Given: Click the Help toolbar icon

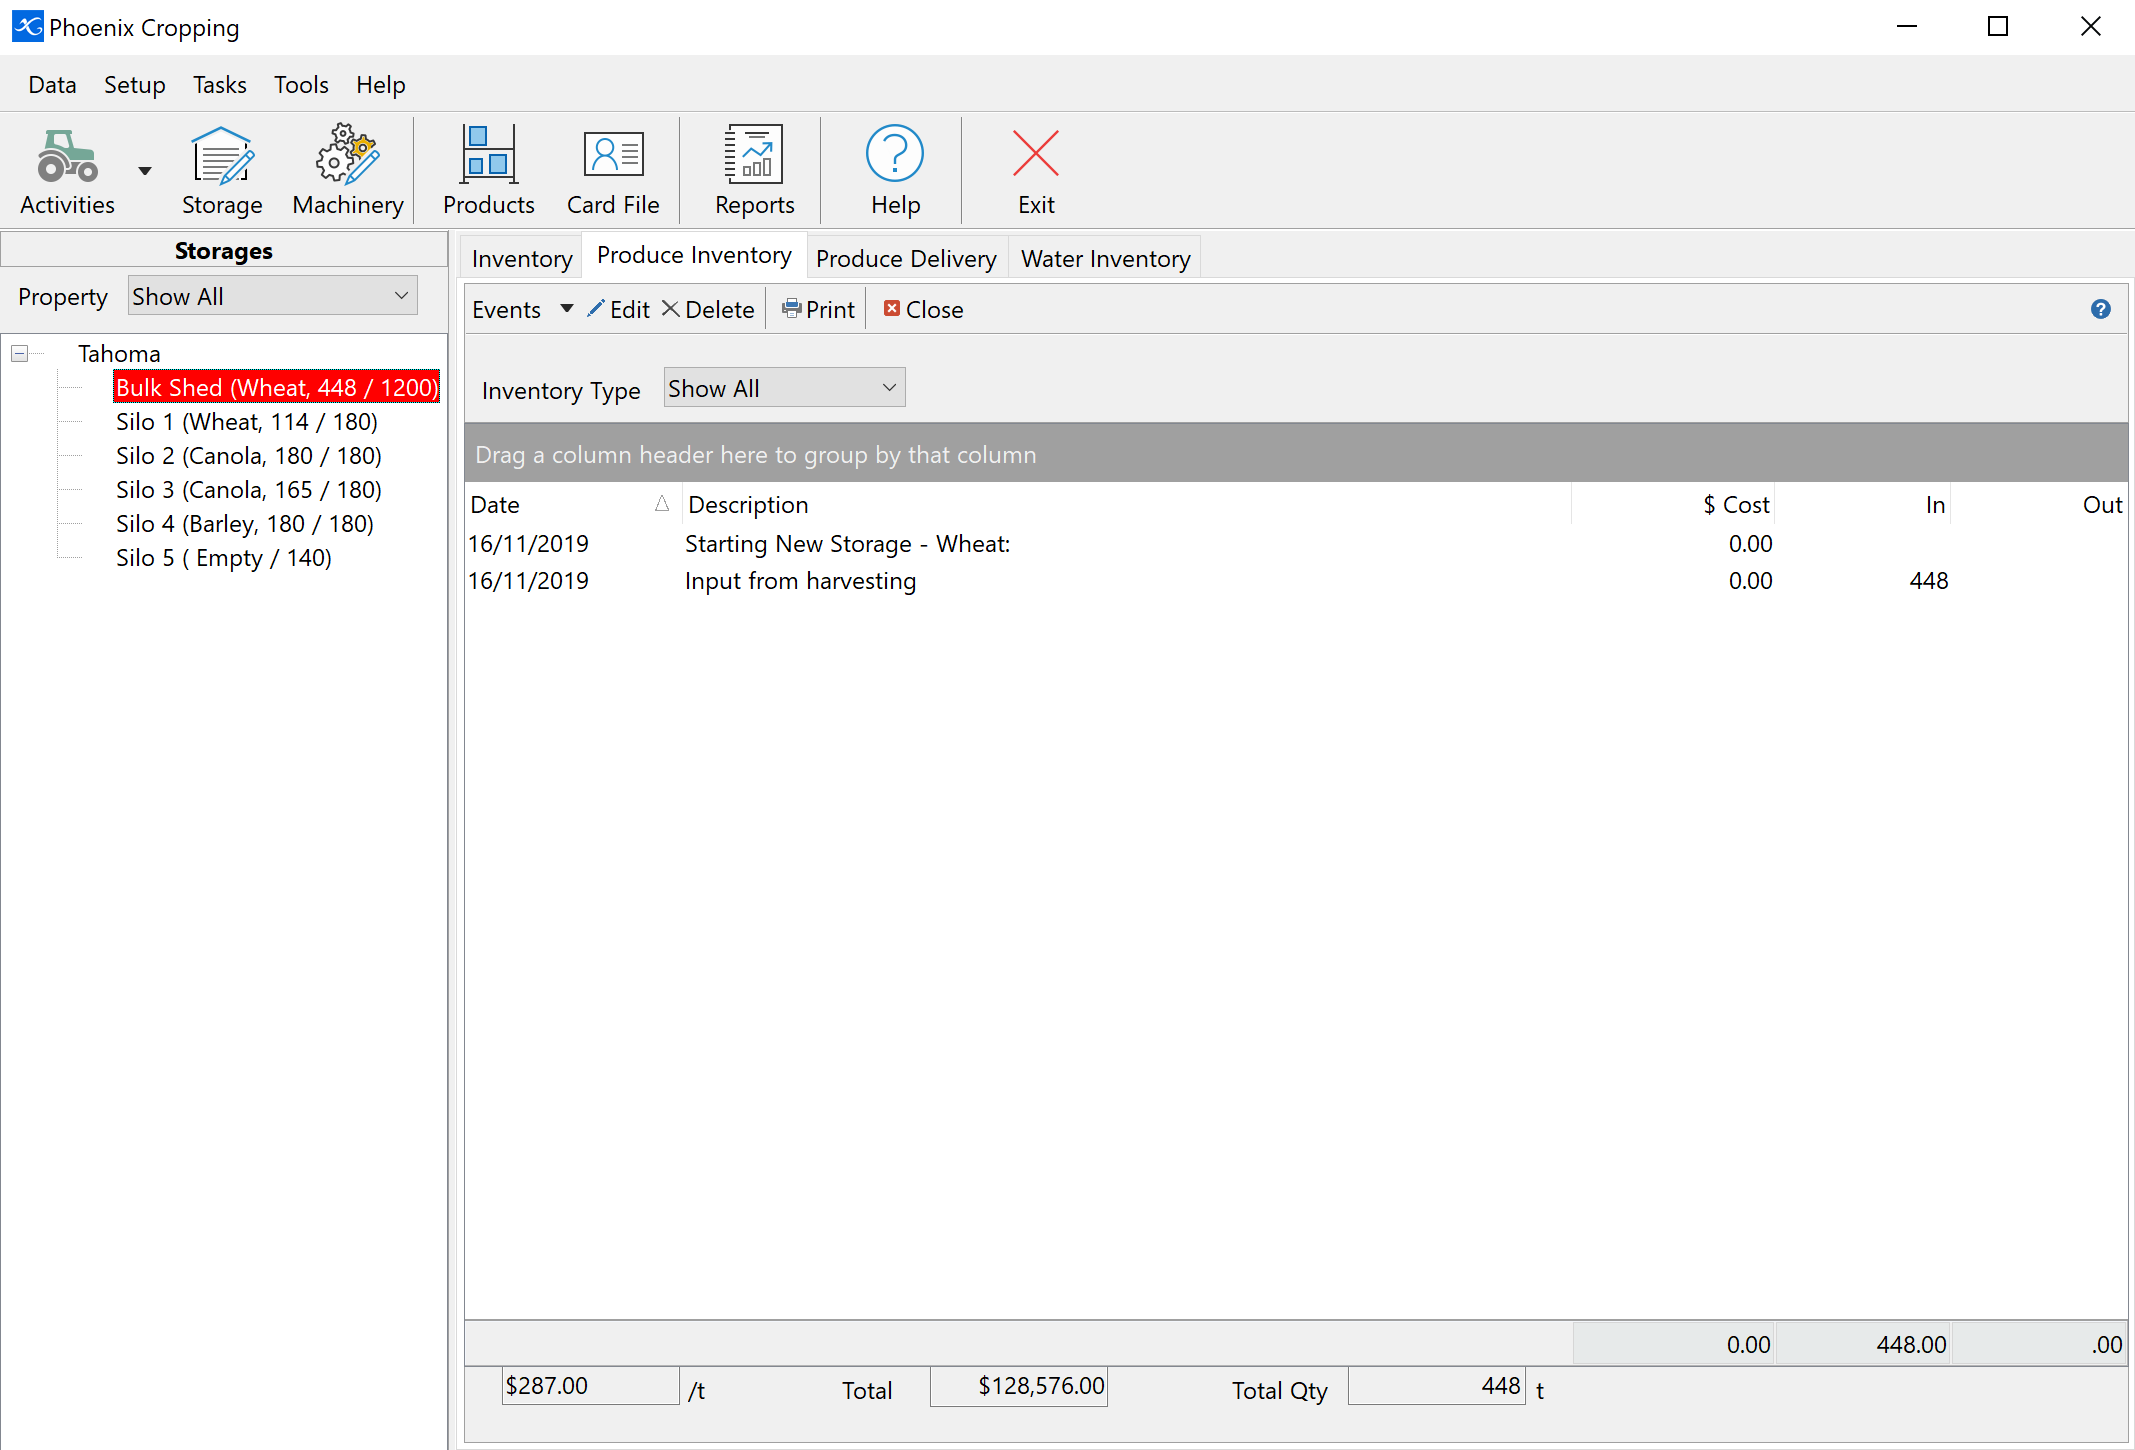Looking at the screenshot, I should point(894,168).
